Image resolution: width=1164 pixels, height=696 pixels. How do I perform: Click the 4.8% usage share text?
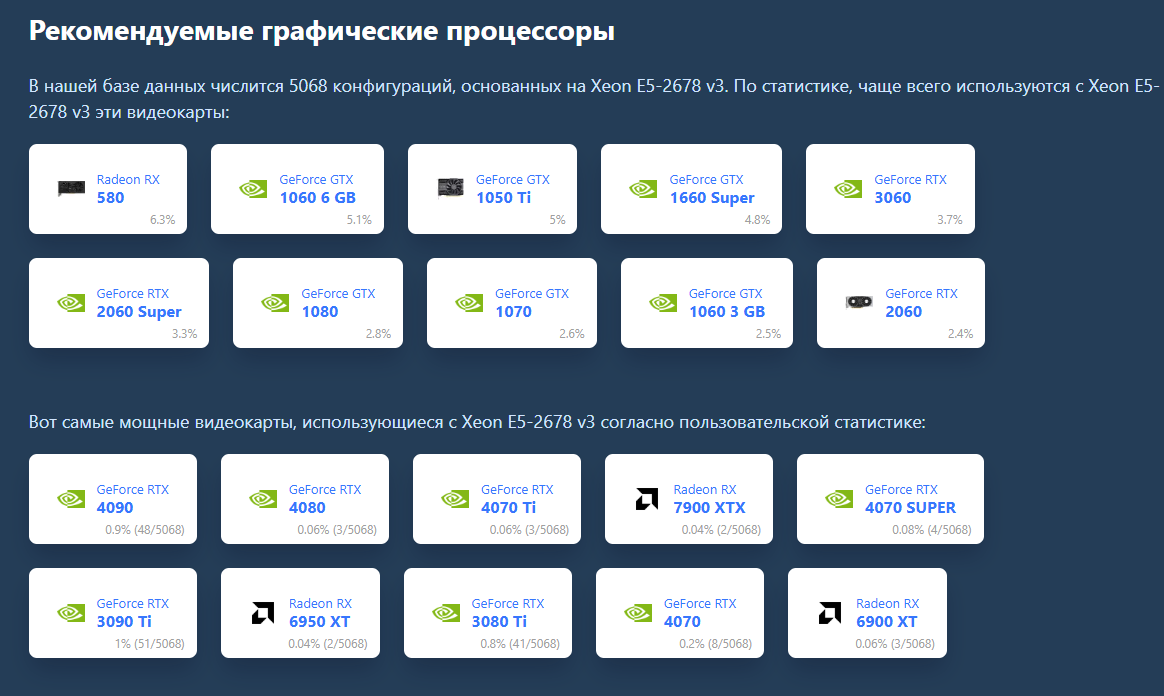click(757, 220)
